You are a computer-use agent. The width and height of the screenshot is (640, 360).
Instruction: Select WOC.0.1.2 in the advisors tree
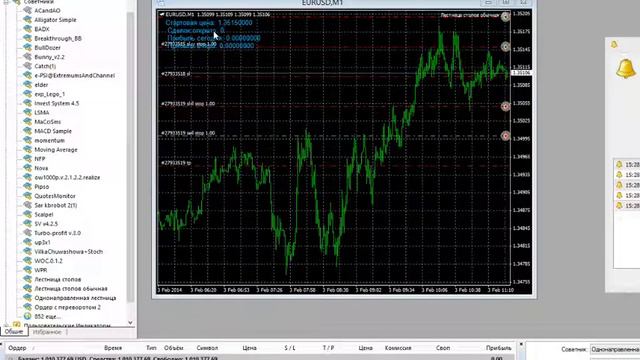(48, 261)
